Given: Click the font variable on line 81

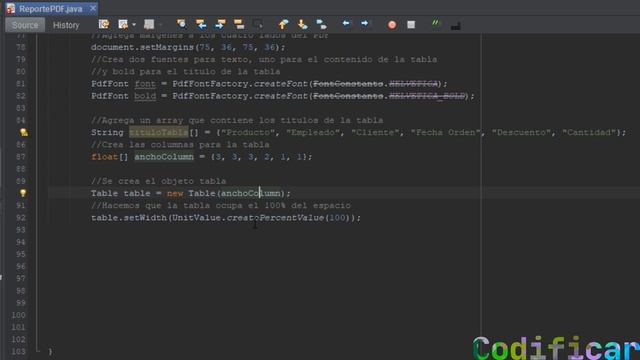Looking at the screenshot, I should 145,84.
